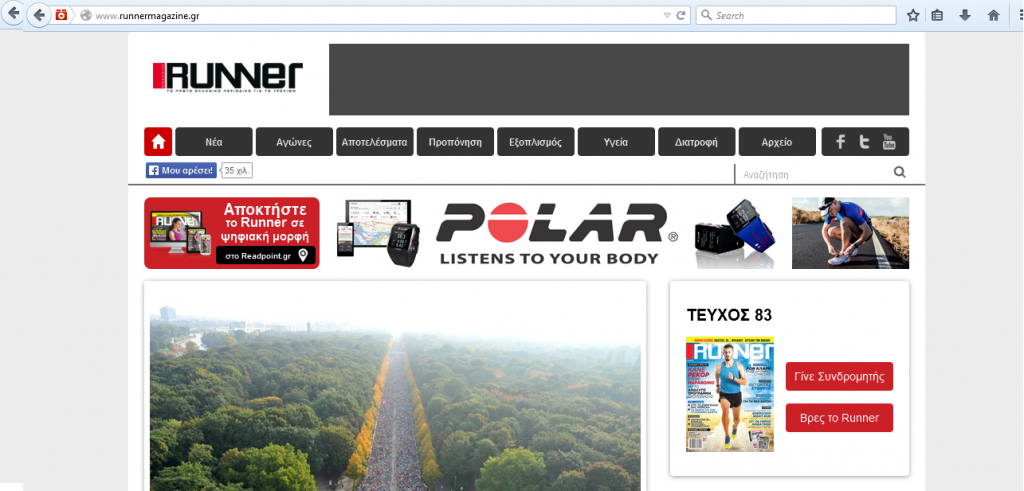Open the Εξοπλισμός menu item
Screen dimensions: 1024x491
[x=536, y=142]
